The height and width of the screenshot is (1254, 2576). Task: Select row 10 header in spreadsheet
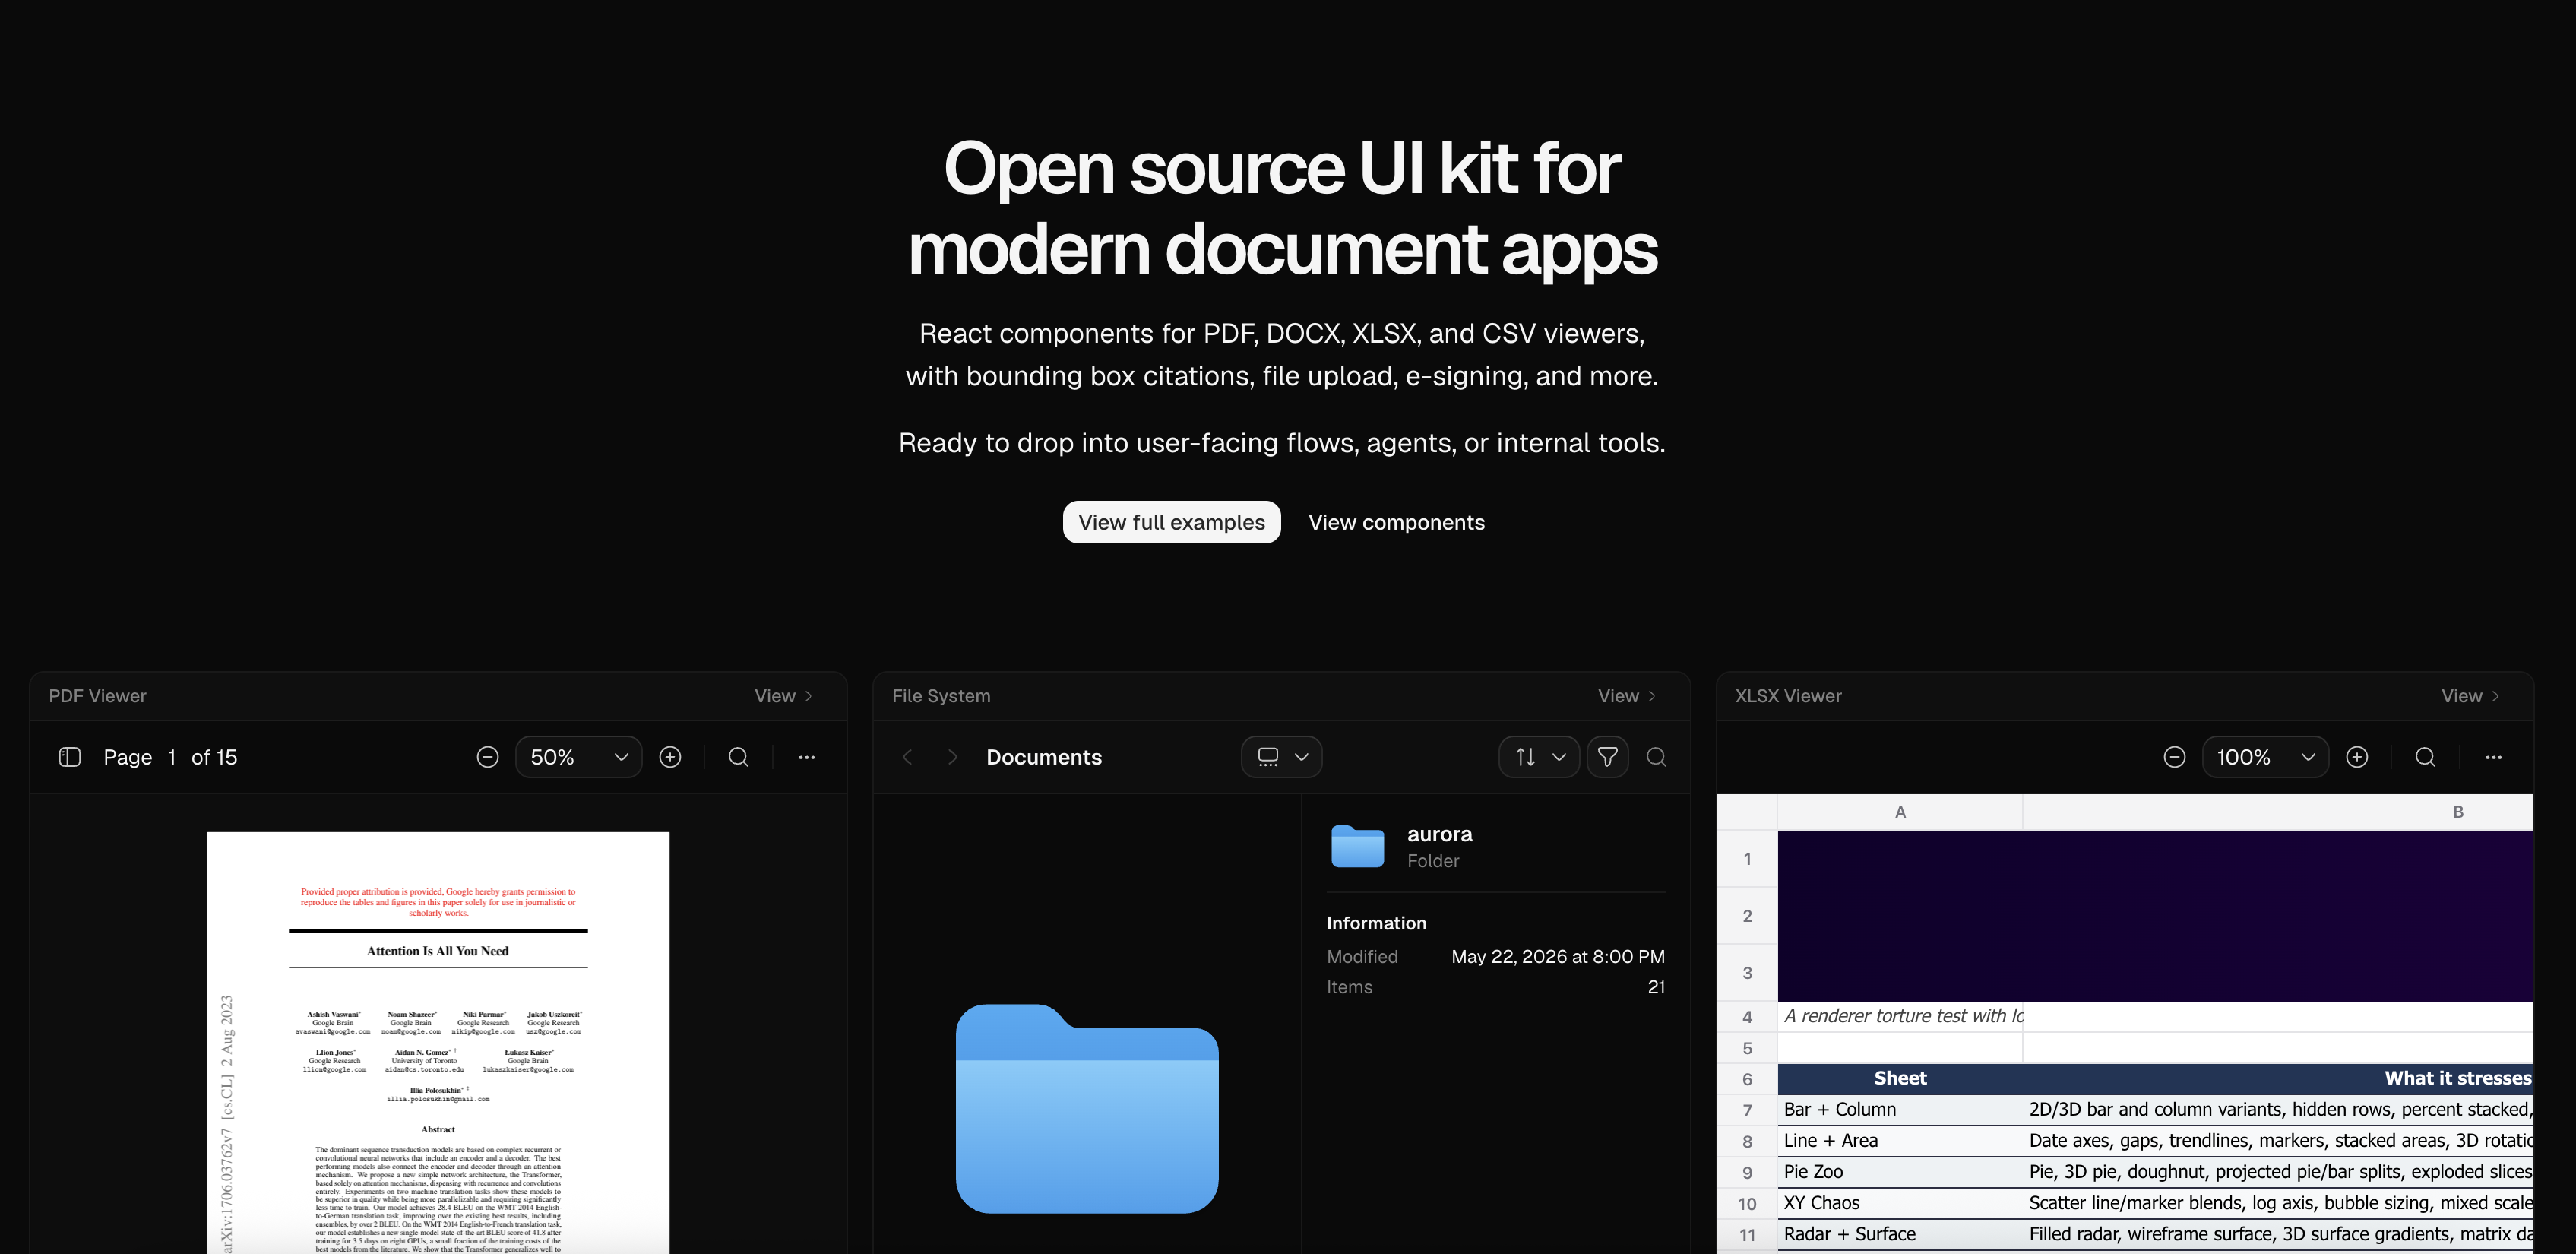coord(1747,1204)
